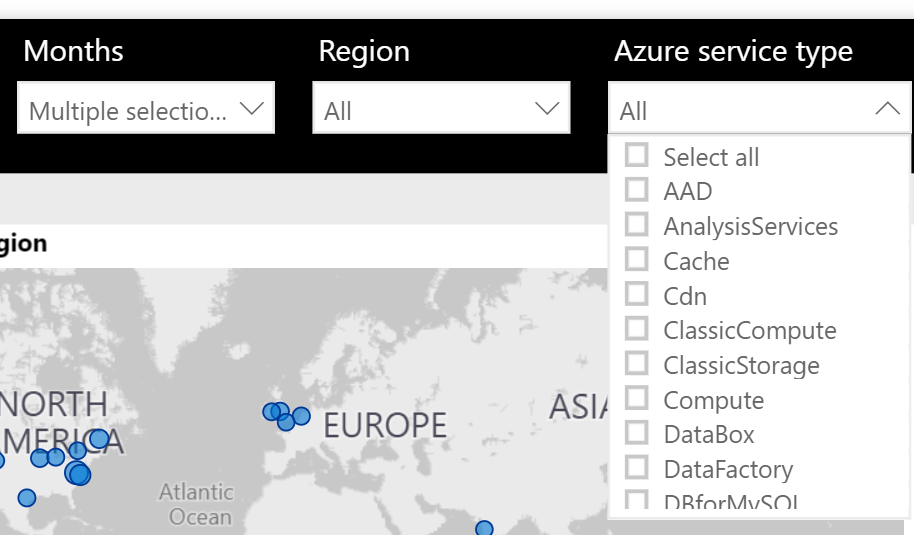This screenshot has height=535, width=914.
Task: Check the DataBox option
Action: coord(636,433)
